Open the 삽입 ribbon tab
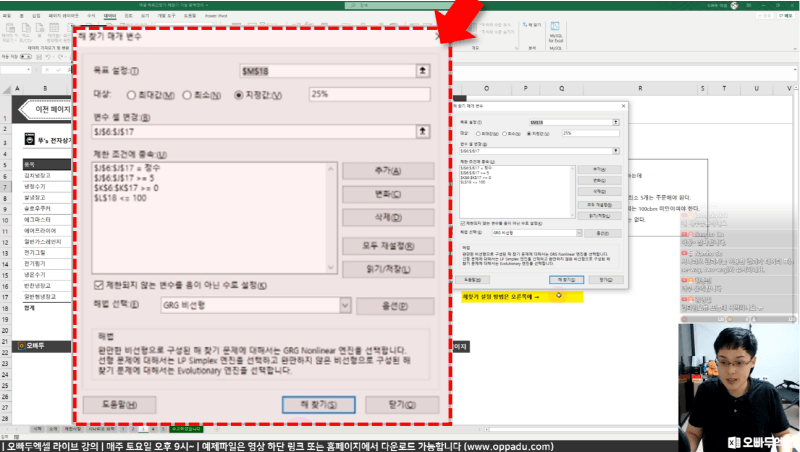This screenshot has height=452, width=800. coord(36,16)
